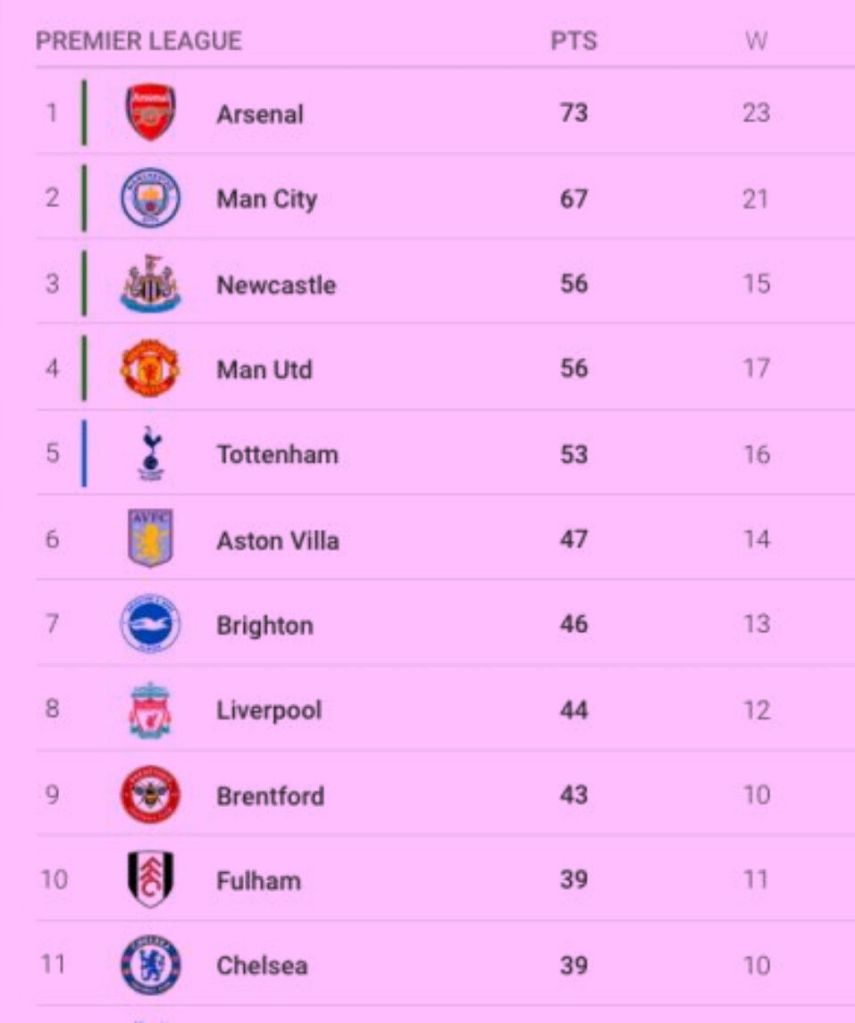
Task: Click the Premier League table title
Action: (x=139, y=41)
